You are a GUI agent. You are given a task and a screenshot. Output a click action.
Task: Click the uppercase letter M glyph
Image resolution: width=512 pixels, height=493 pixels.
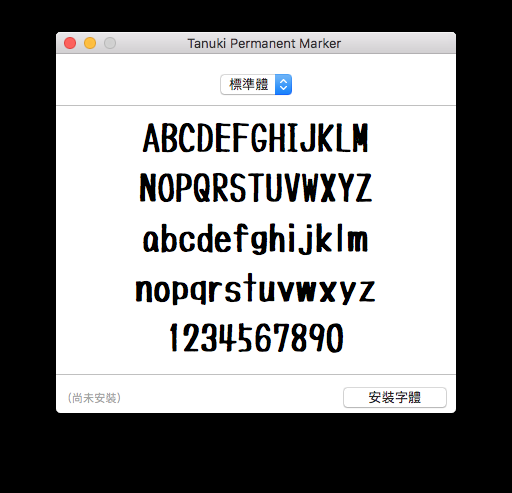360,138
